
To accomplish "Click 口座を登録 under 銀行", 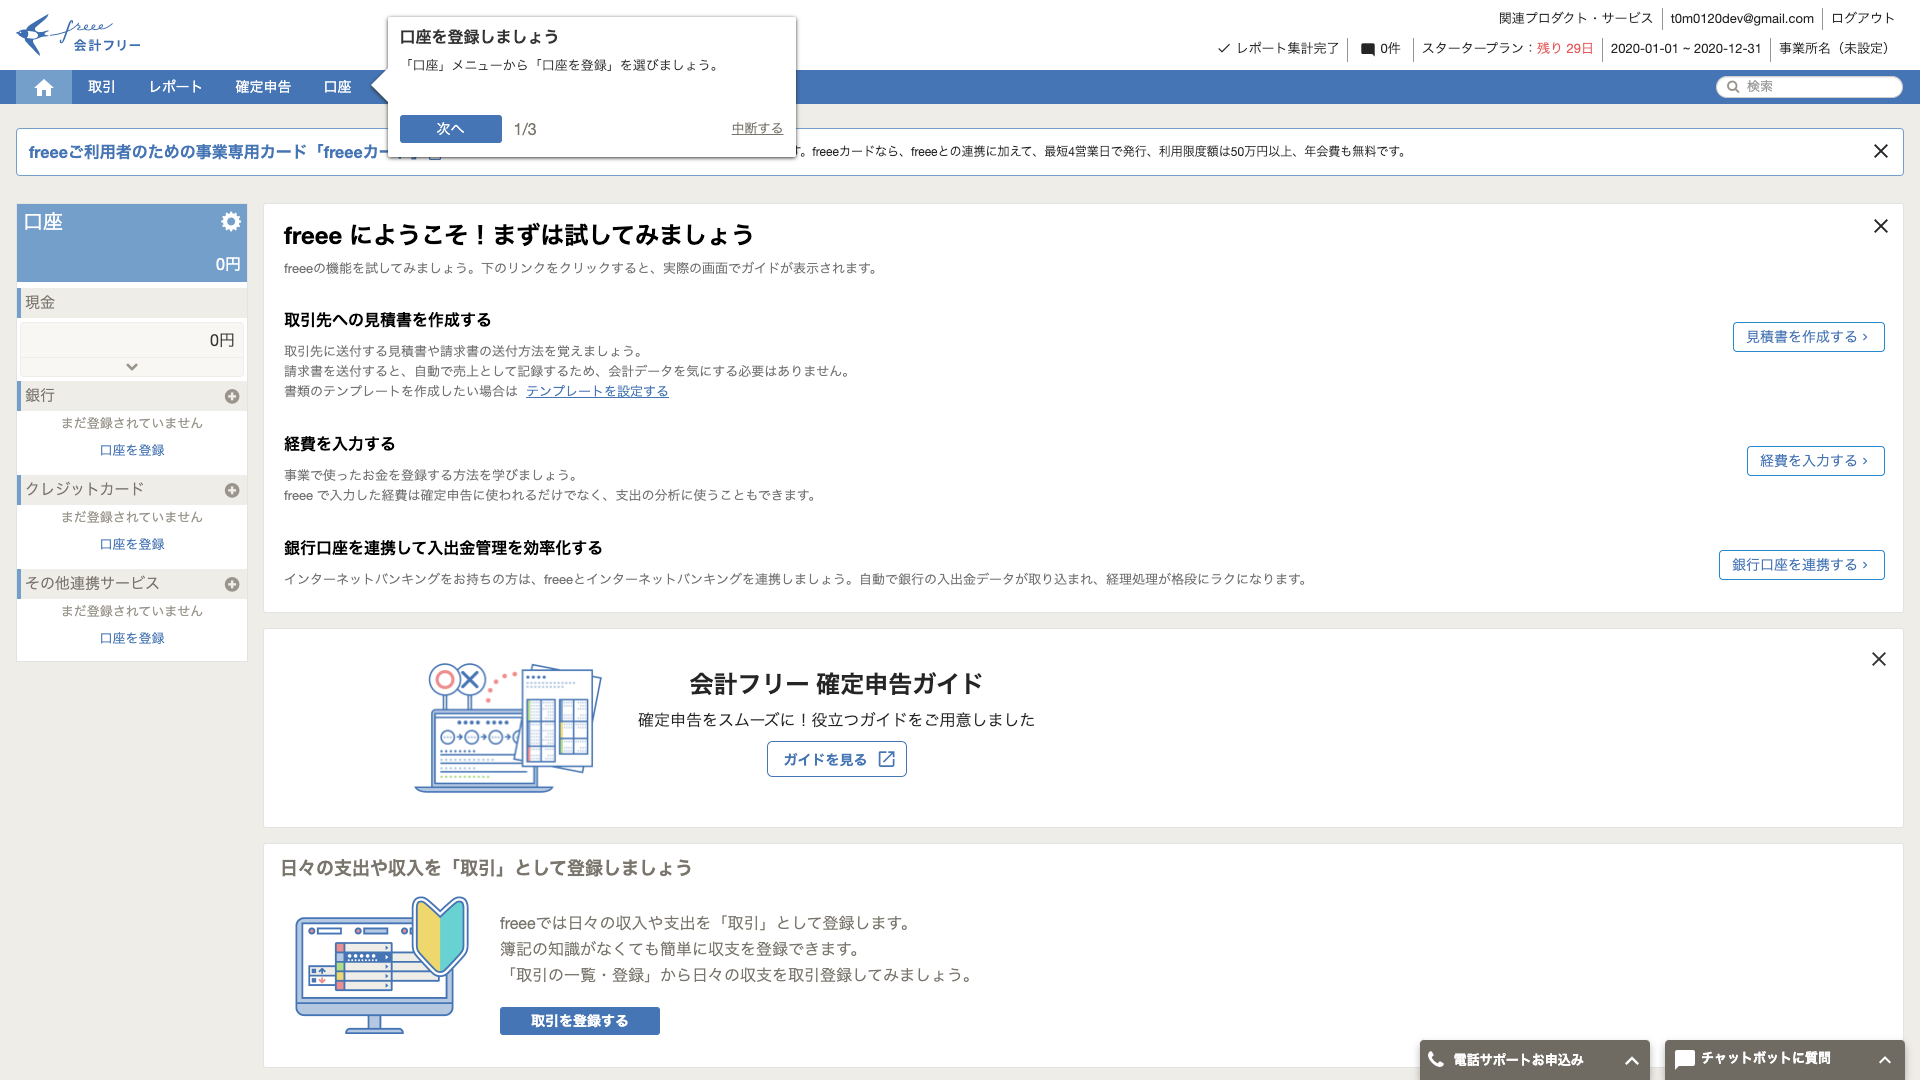I will [x=132, y=450].
